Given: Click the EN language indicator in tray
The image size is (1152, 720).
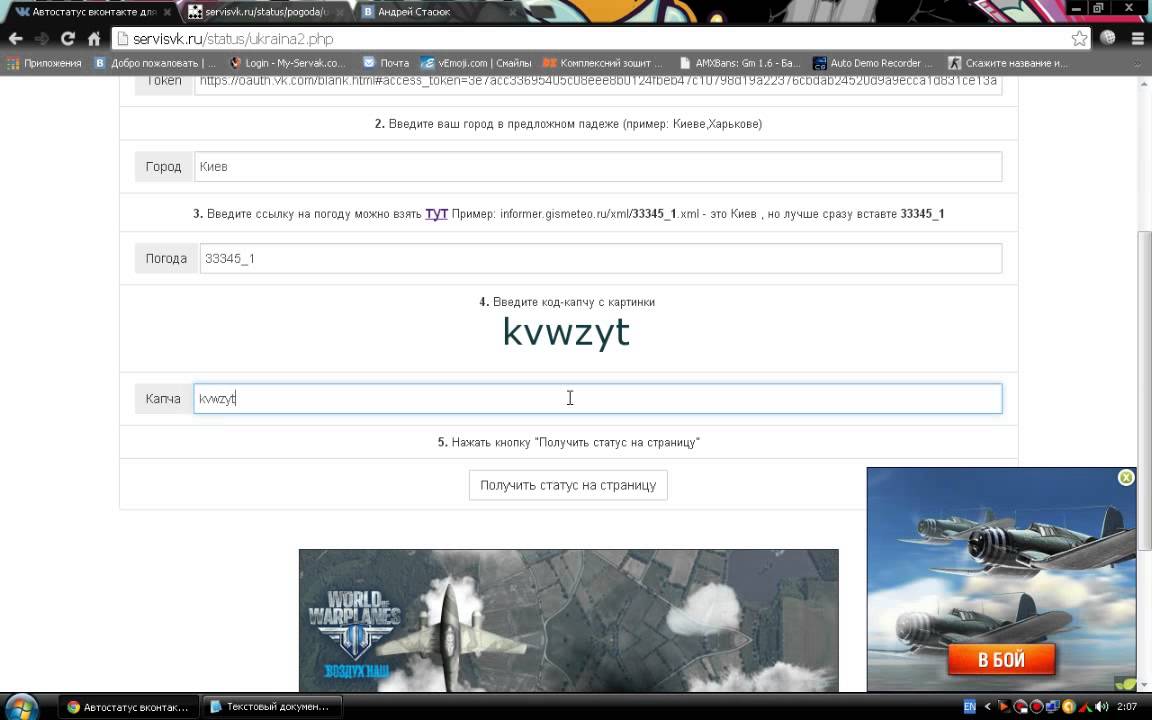Looking at the screenshot, I should [x=969, y=707].
